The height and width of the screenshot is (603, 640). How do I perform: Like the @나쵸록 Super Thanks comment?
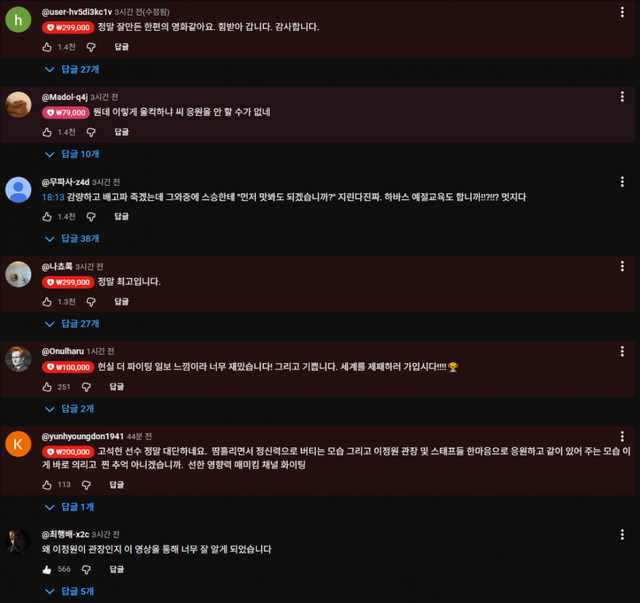[x=47, y=302]
